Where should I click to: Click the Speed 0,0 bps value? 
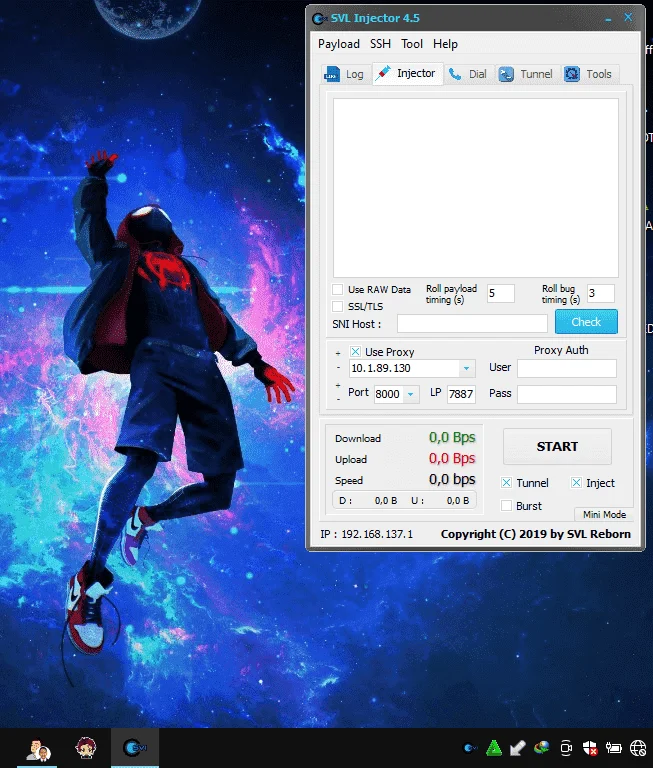coord(452,480)
